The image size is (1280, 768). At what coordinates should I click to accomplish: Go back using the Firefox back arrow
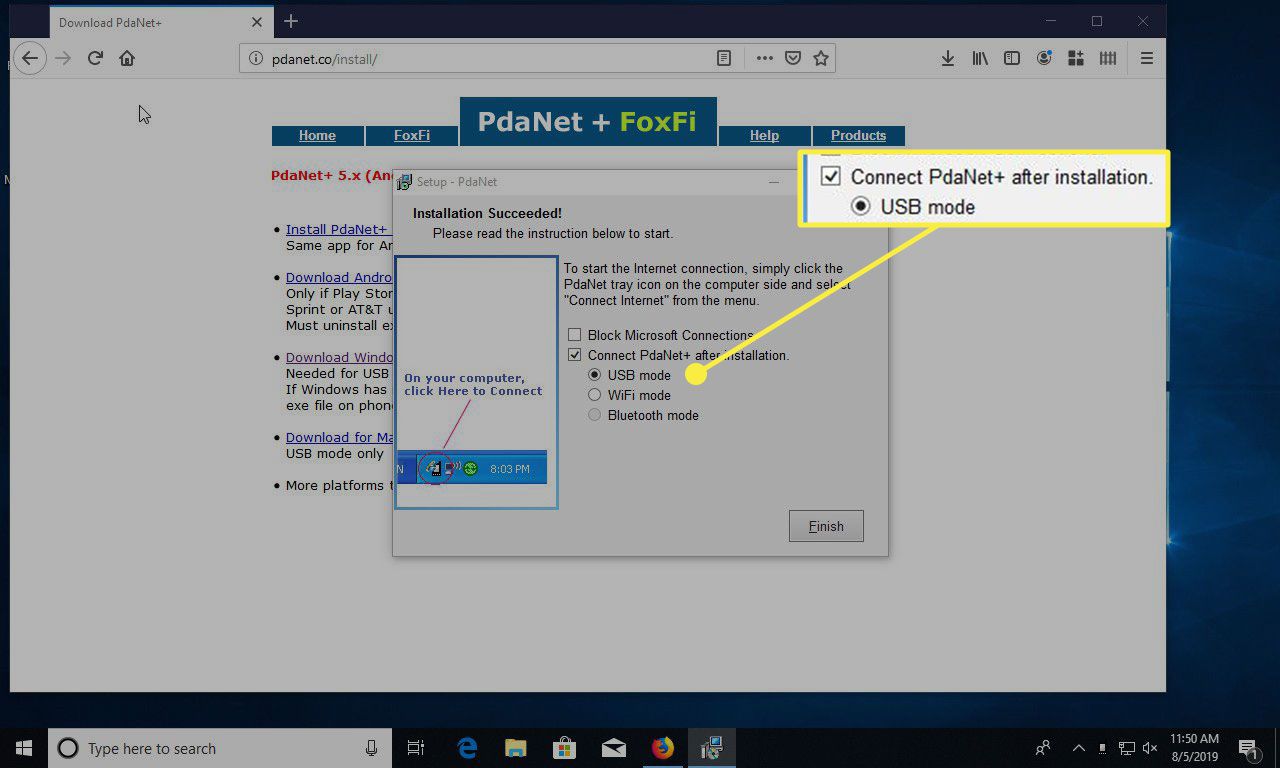pyautogui.click(x=31, y=58)
